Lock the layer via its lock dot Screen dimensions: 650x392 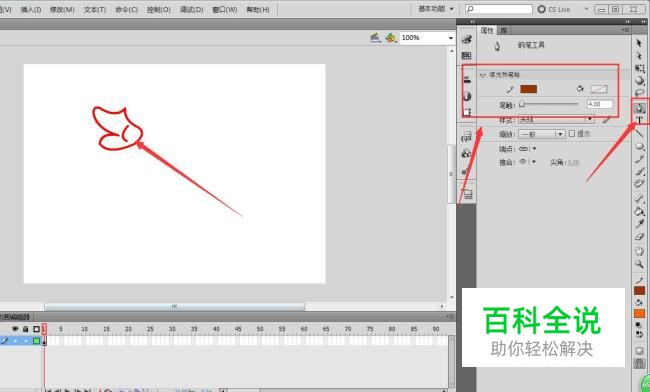pos(26,341)
